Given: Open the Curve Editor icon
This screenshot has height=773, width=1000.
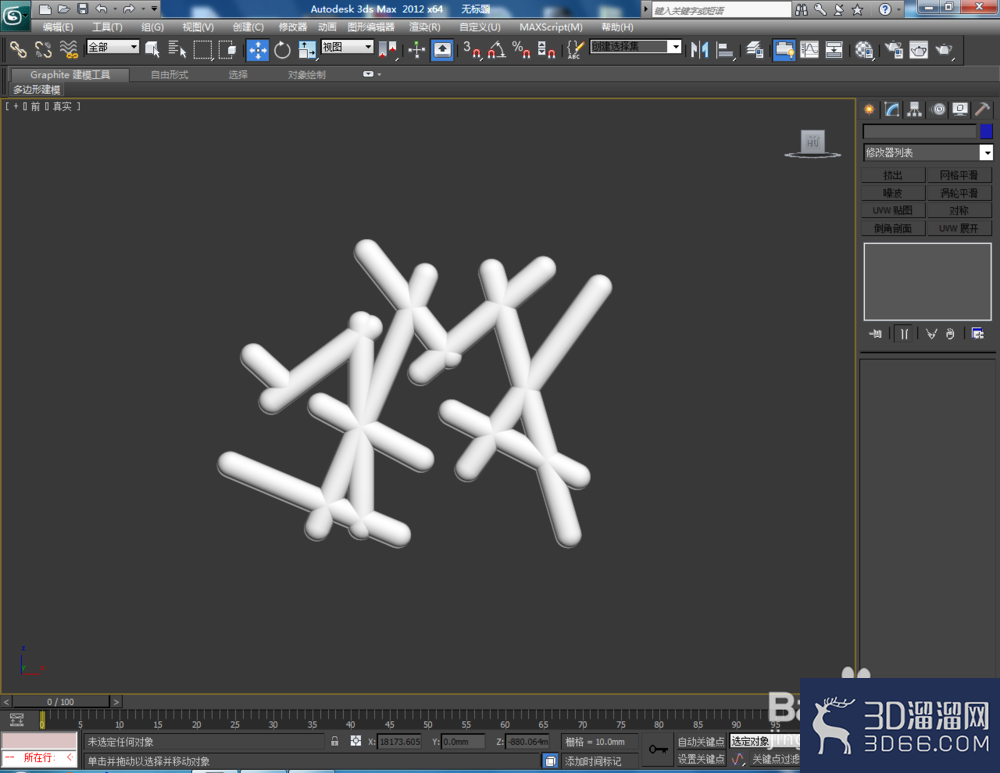Looking at the screenshot, I should point(809,50).
